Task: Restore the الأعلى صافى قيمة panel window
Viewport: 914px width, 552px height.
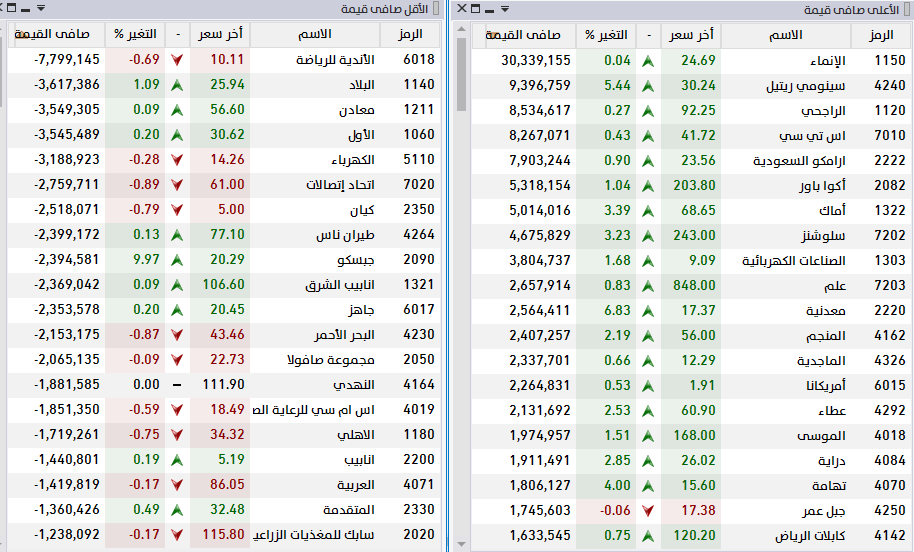Action: [476, 9]
